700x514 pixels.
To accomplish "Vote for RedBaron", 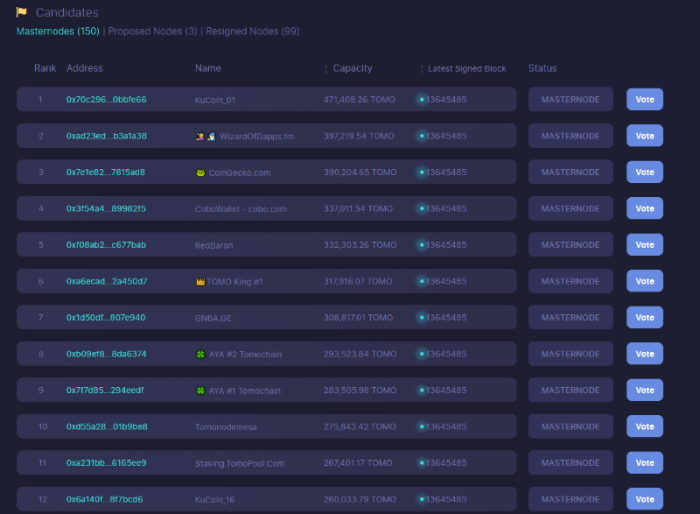I will (x=645, y=245).
